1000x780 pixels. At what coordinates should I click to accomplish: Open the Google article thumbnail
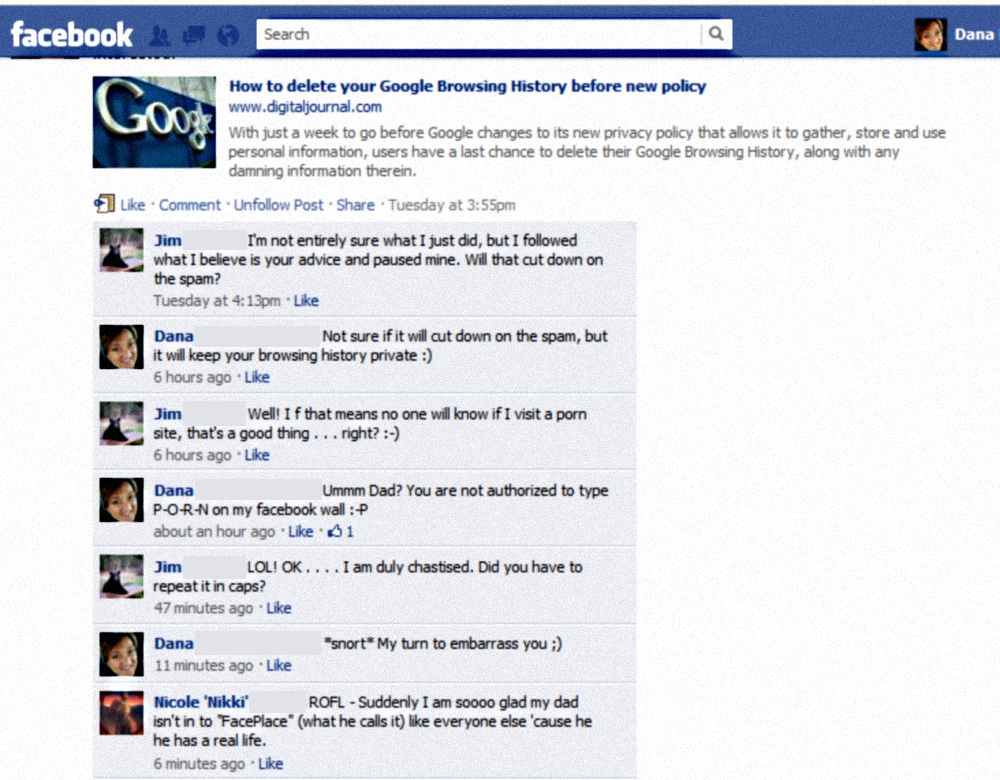coord(154,122)
